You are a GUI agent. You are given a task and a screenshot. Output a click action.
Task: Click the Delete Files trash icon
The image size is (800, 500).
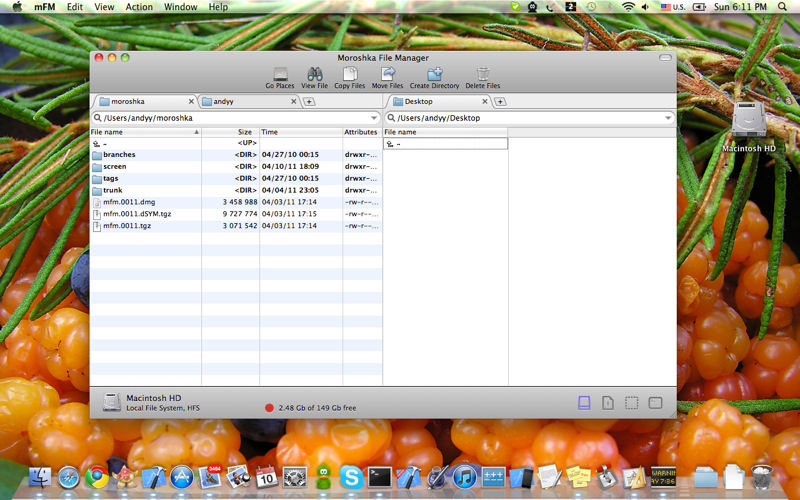(x=483, y=75)
